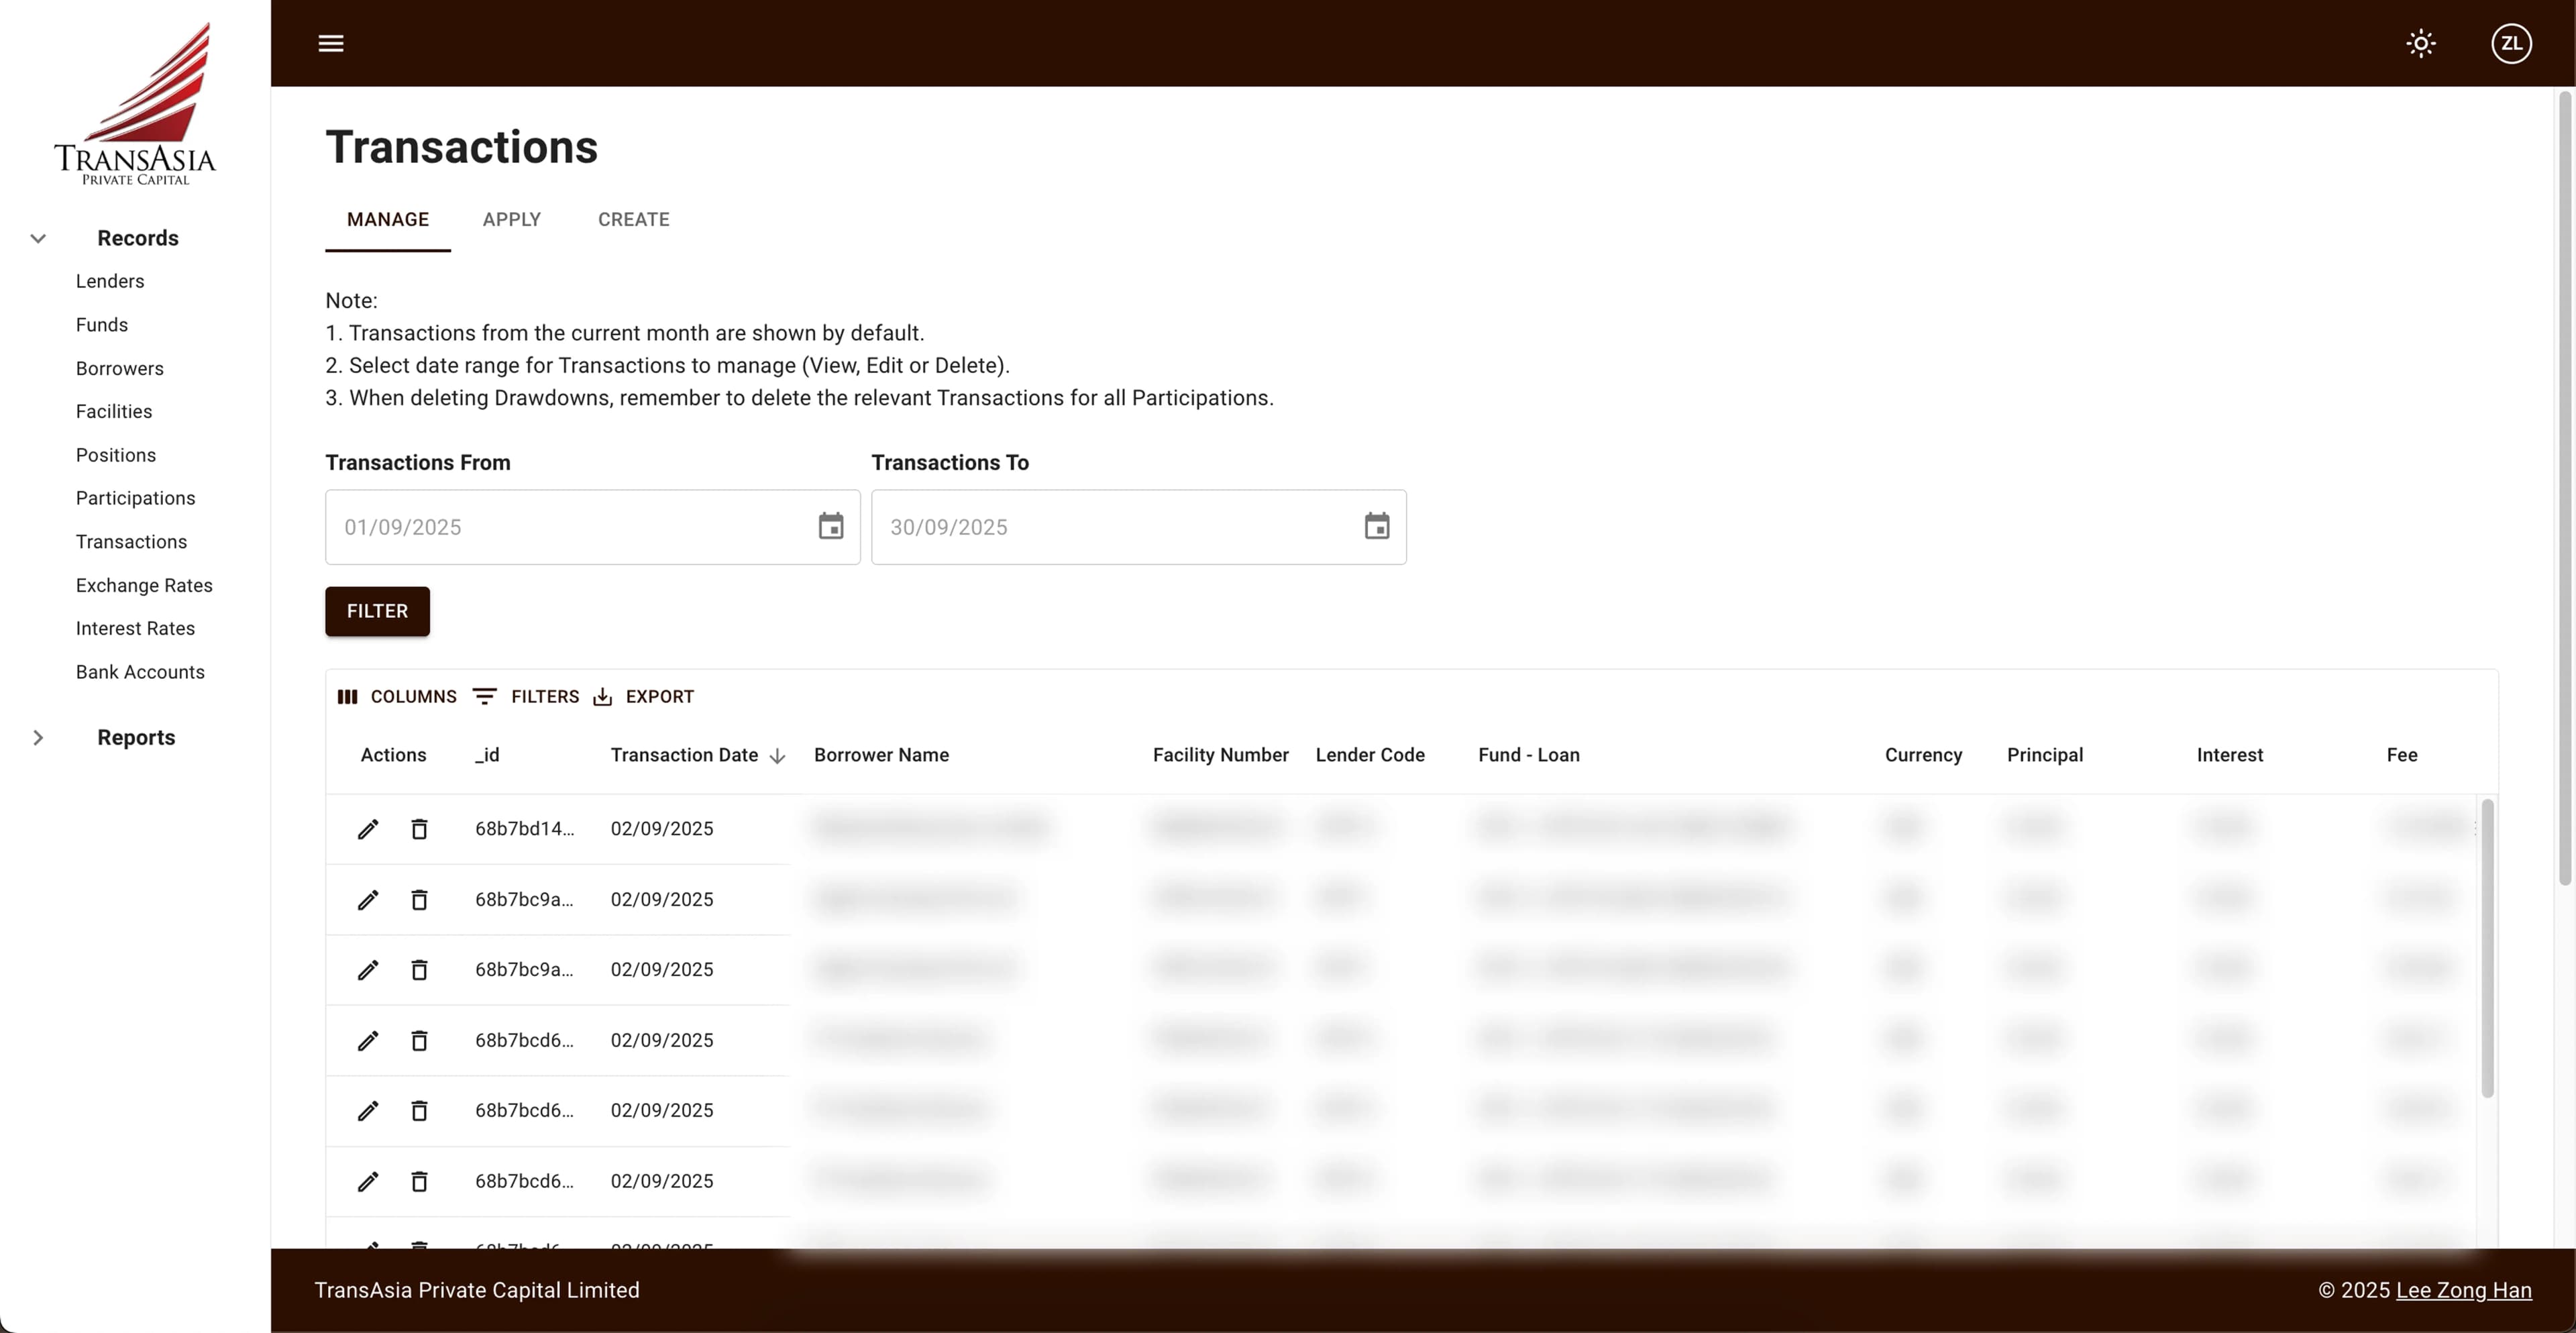Open the Transactions To calendar picker
The image size is (2576, 1333).
coord(1377,526)
